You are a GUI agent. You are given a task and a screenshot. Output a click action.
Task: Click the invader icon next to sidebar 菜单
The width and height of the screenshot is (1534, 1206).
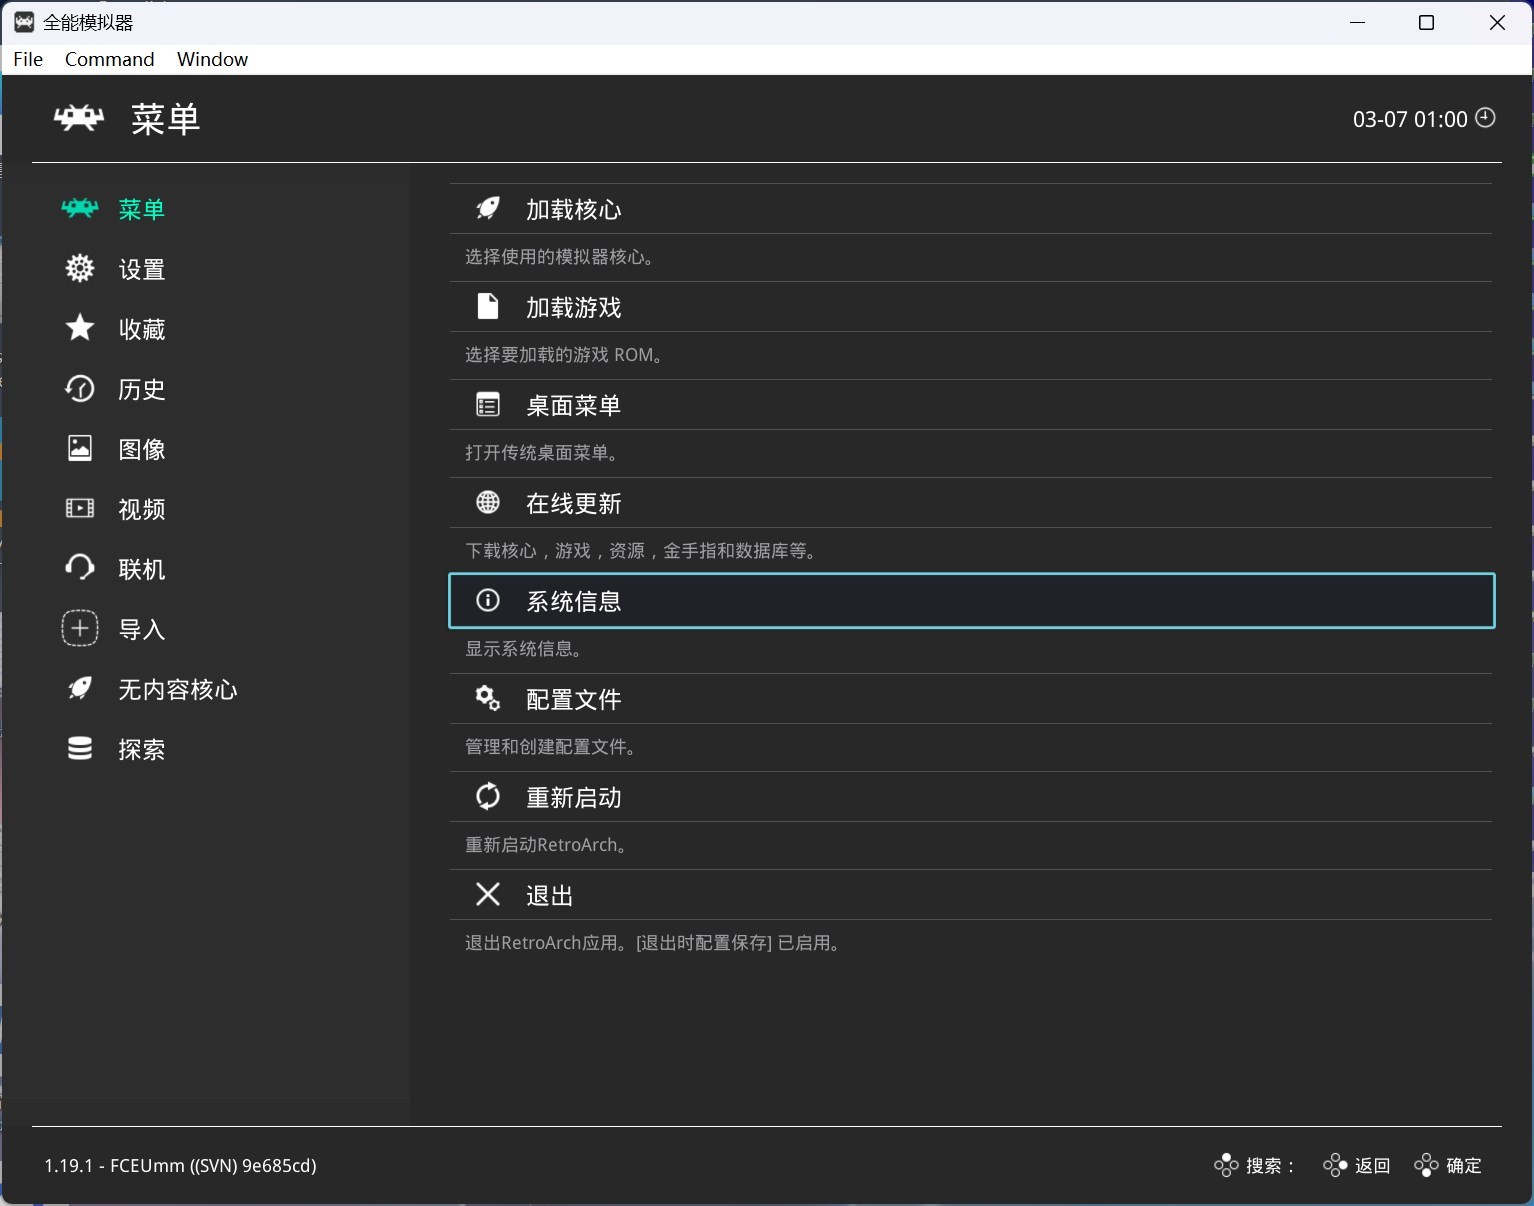pos(80,208)
